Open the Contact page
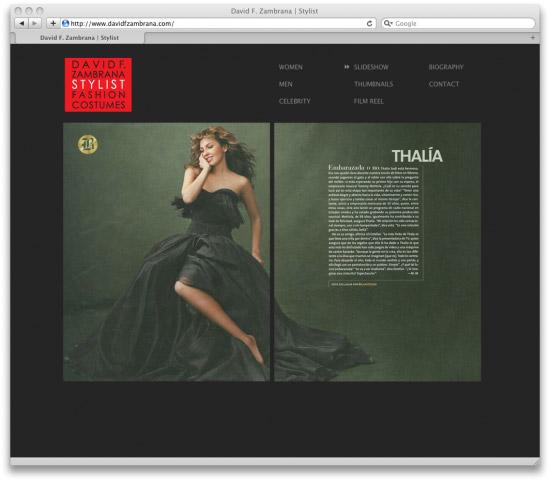This screenshot has width=550, height=481. click(x=444, y=84)
